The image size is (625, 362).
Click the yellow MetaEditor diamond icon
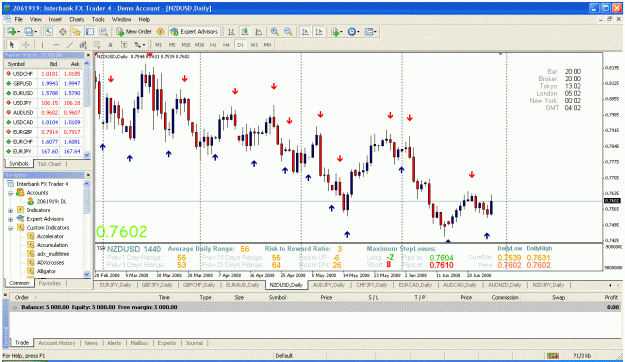160,31
